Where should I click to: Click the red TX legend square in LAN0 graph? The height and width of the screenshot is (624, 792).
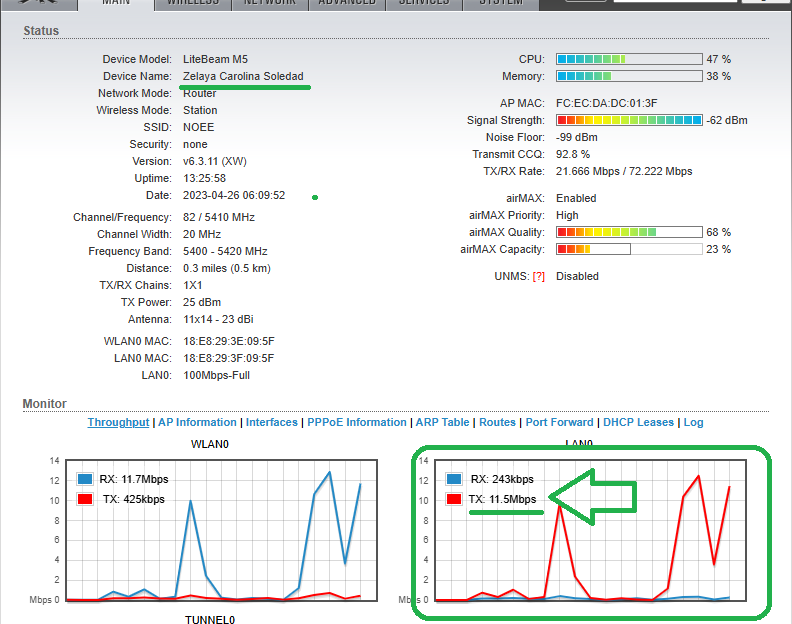[x=455, y=498]
